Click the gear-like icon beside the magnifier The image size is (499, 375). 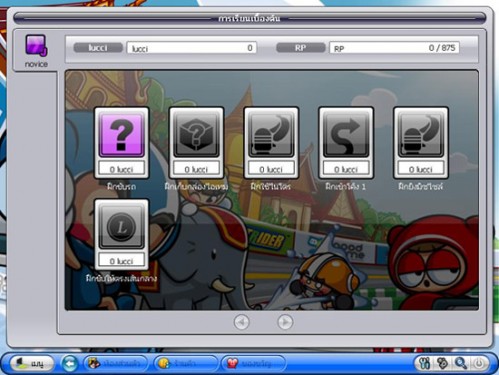[442, 363]
